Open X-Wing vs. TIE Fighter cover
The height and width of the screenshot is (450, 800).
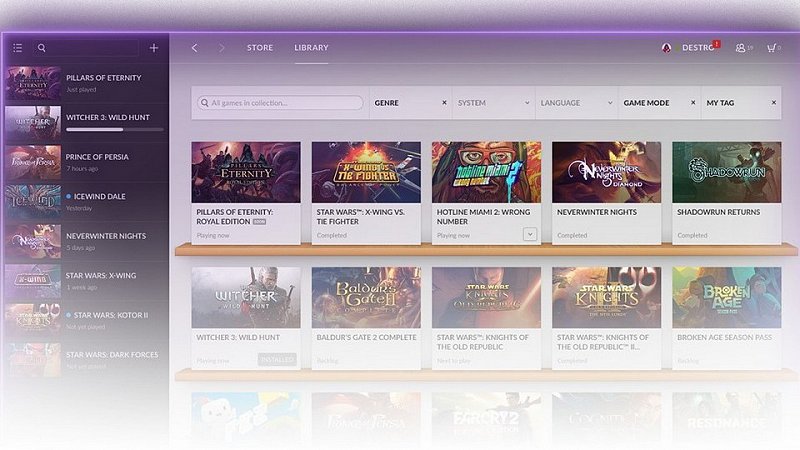366,172
